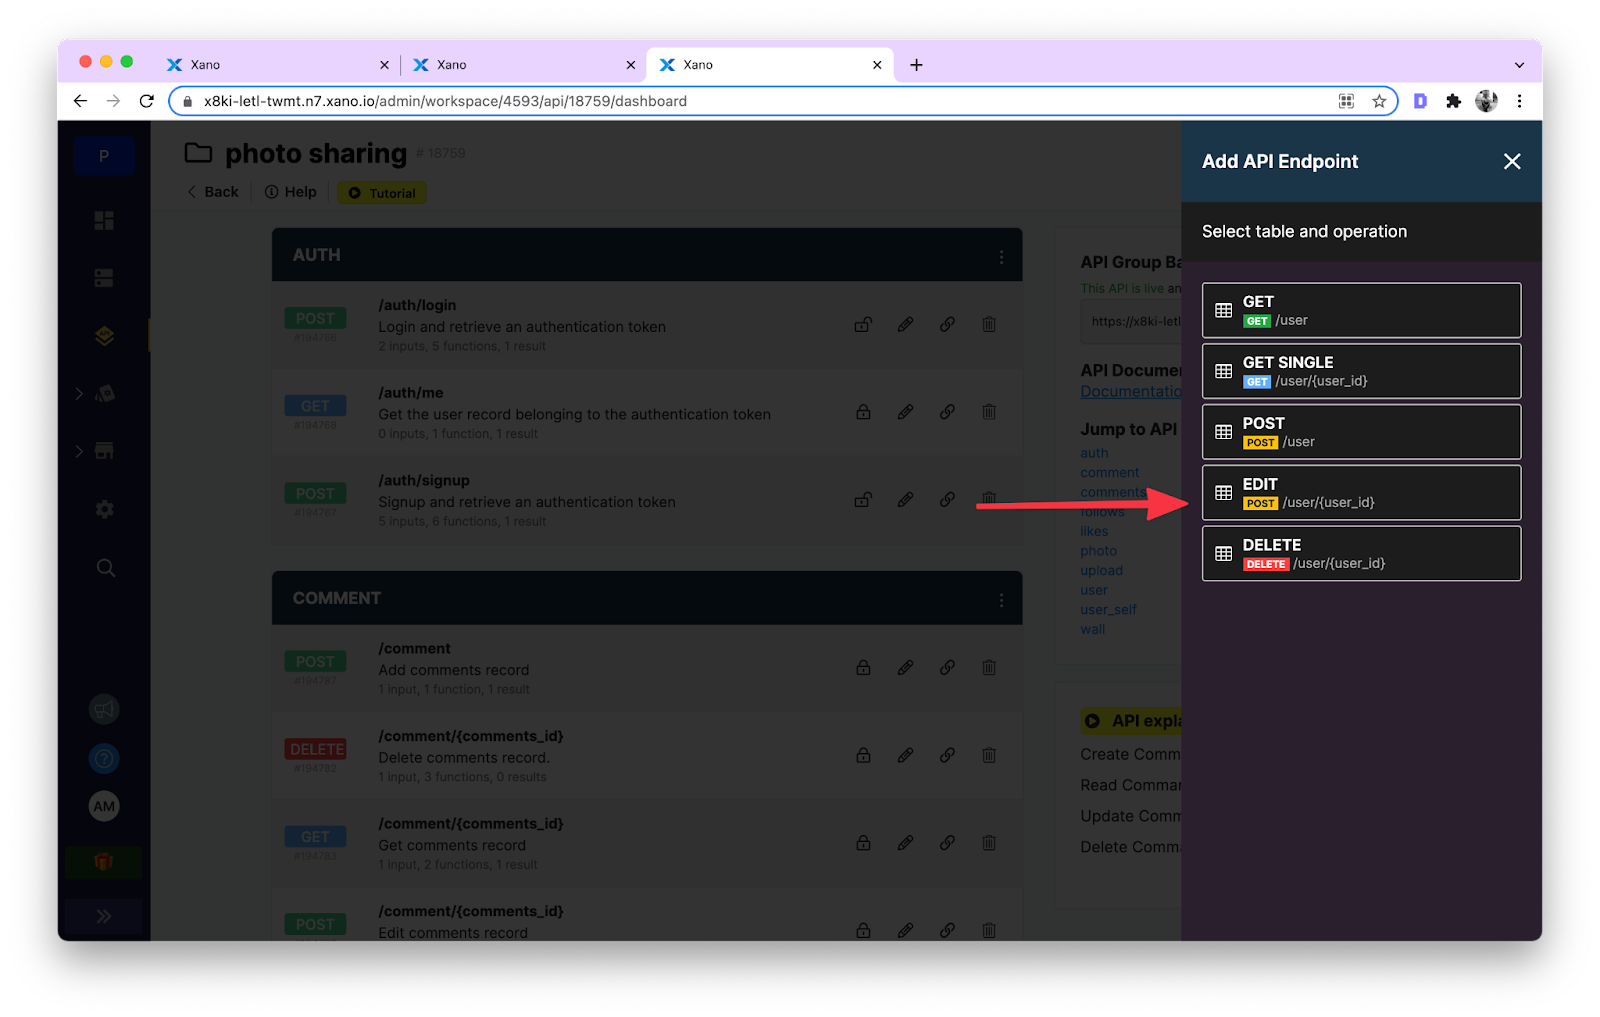Open a new browser tab
1600x1017 pixels.
coord(916,65)
